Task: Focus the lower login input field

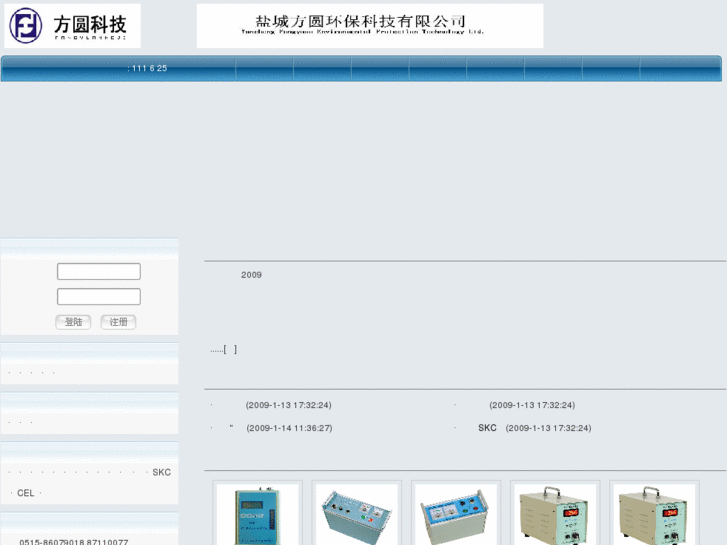Action: (99, 296)
